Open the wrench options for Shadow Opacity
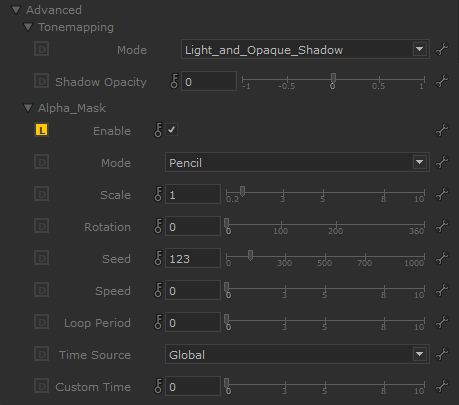The height and width of the screenshot is (405, 459). [x=442, y=81]
